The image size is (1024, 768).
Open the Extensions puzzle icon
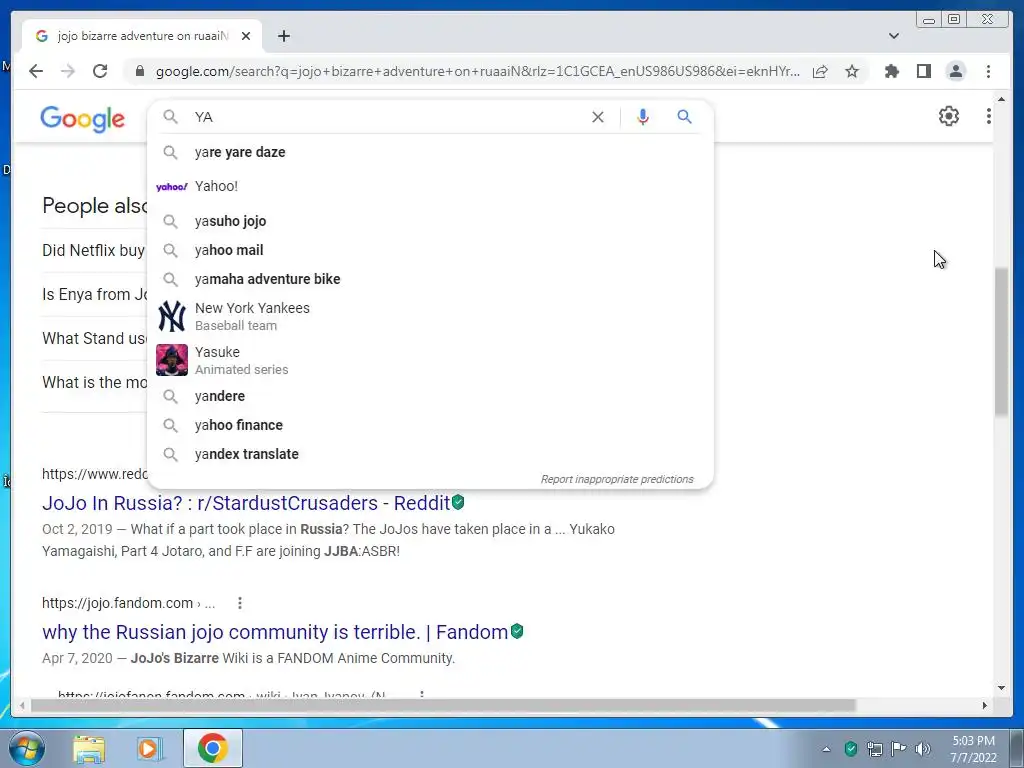click(x=891, y=71)
